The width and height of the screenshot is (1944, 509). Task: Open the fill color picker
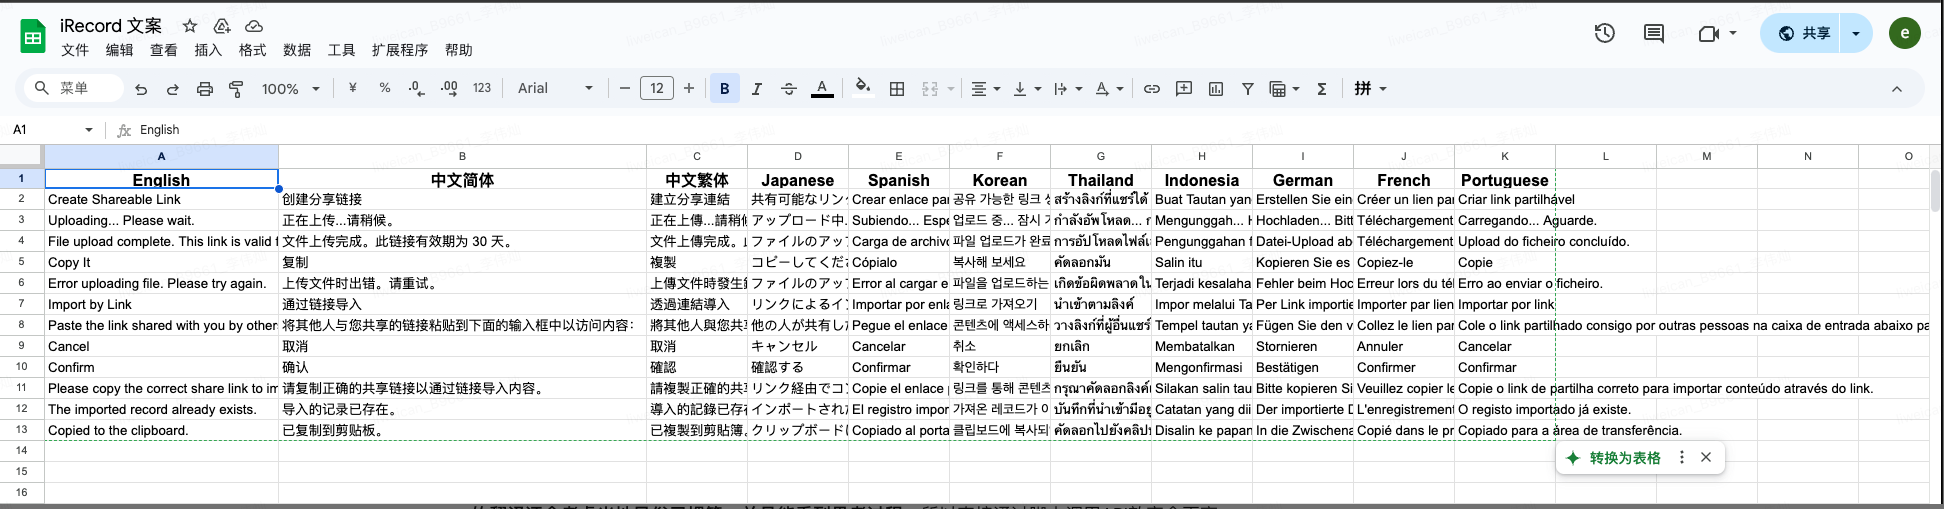tap(863, 88)
